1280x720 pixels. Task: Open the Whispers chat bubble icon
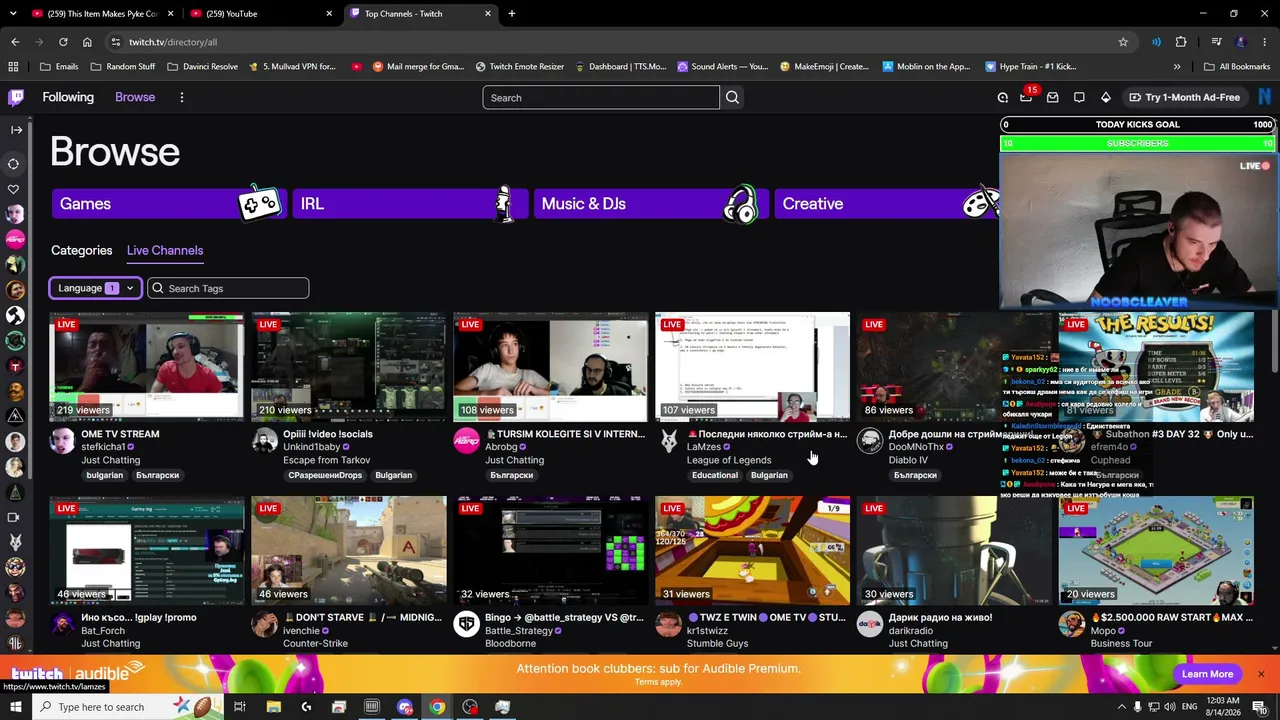click(x=1079, y=97)
